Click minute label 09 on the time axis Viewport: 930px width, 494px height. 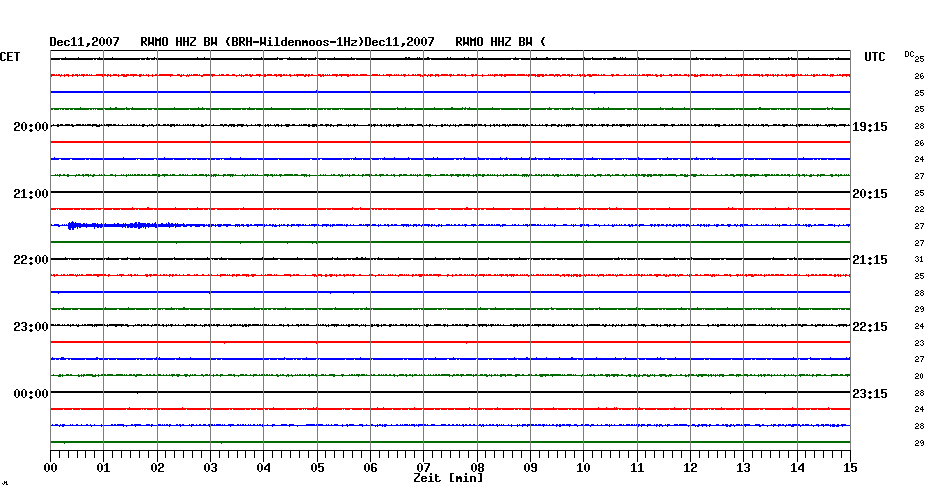(x=531, y=467)
